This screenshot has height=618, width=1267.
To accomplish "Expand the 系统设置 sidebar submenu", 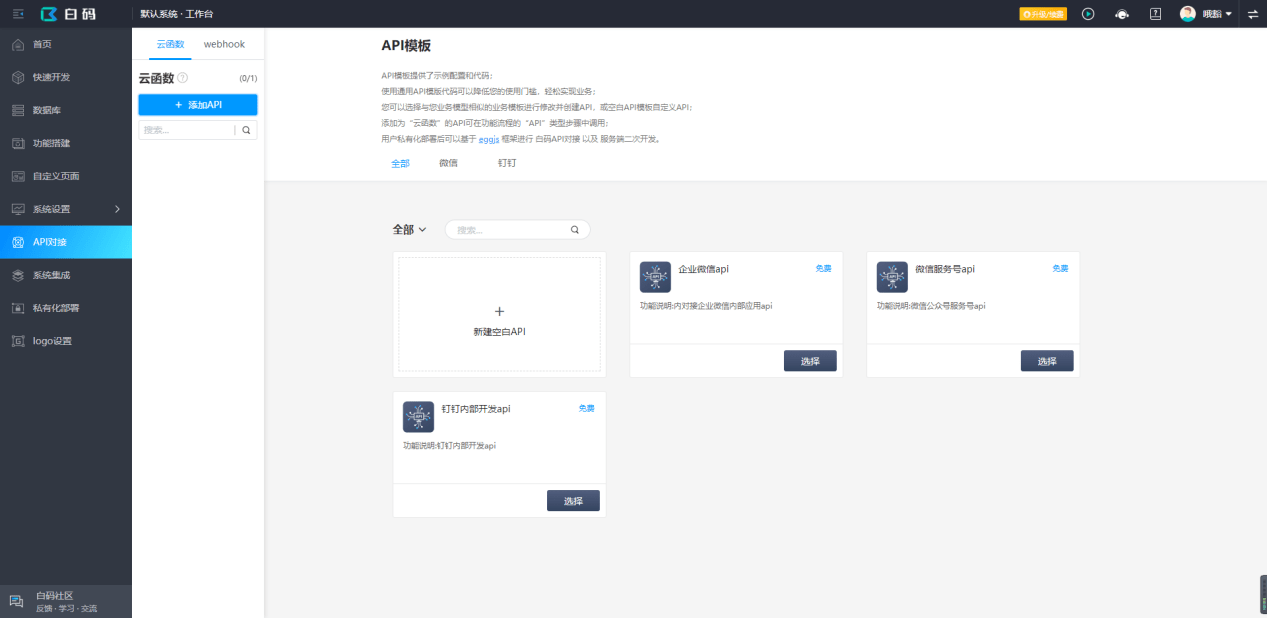I will tap(66, 209).
